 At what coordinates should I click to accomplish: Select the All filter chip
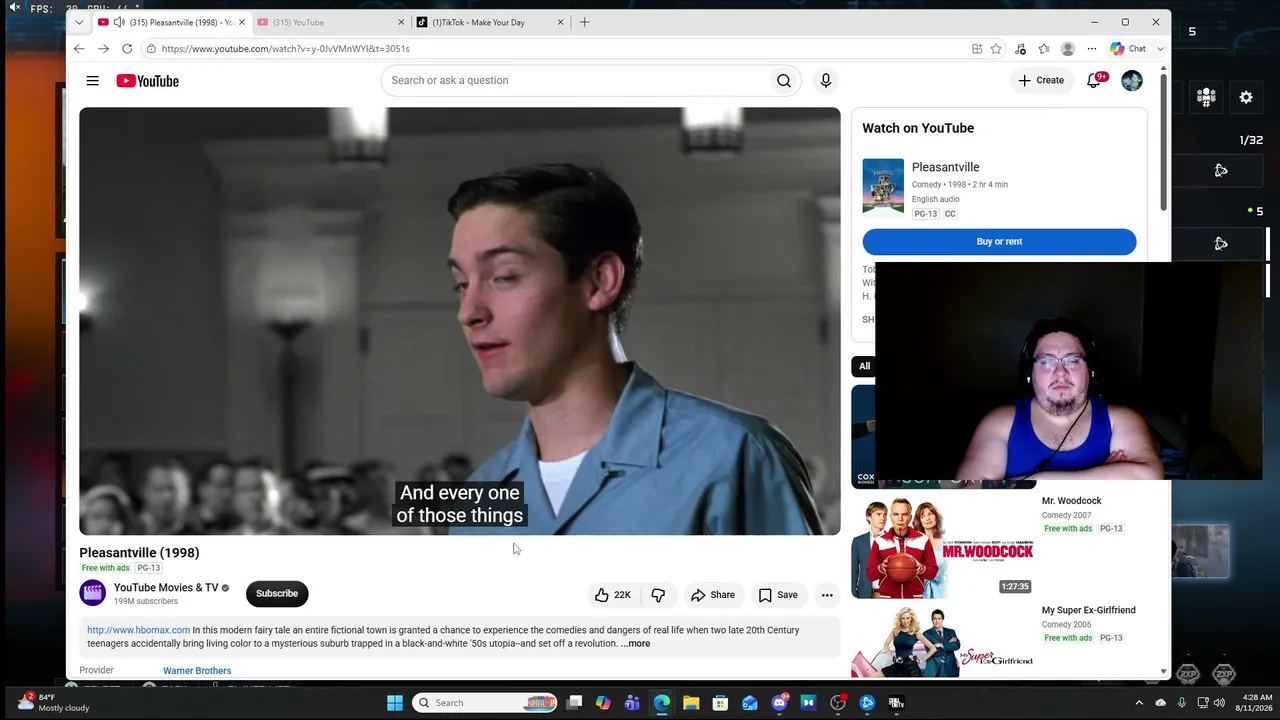864,366
